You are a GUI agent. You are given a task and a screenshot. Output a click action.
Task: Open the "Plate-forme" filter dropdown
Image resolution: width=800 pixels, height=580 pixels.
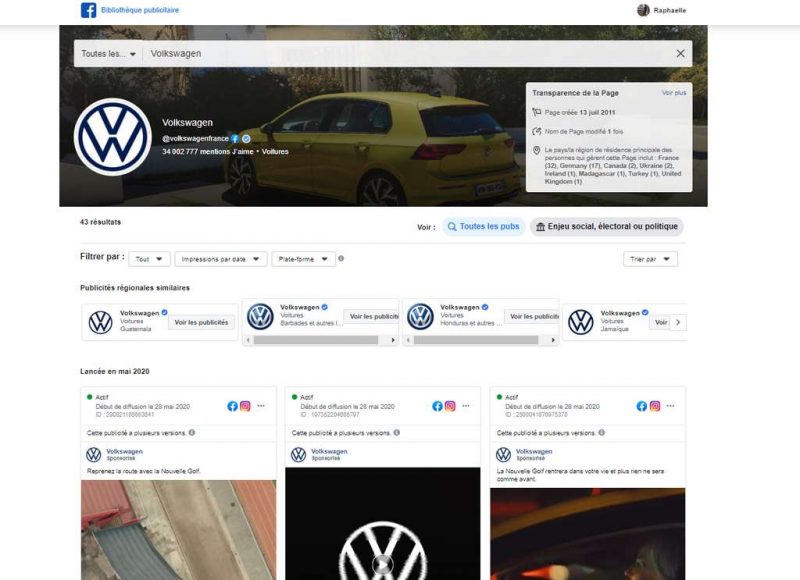(x=303, y=259)
